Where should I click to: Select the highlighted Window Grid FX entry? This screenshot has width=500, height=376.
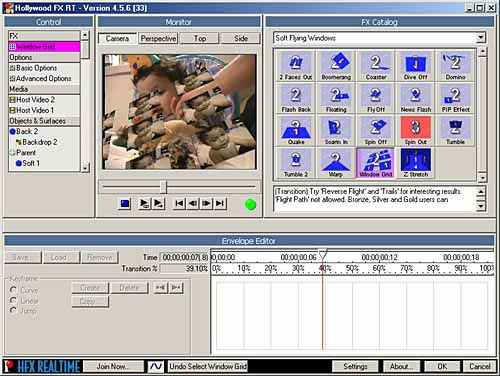point(44,47)
